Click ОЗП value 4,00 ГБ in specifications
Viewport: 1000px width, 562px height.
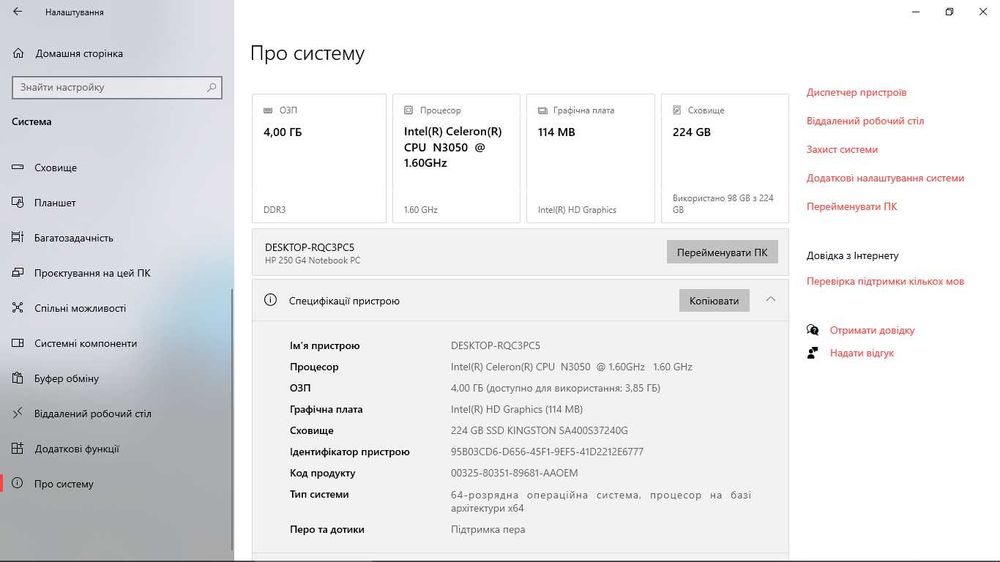click(x=555, y=388)
